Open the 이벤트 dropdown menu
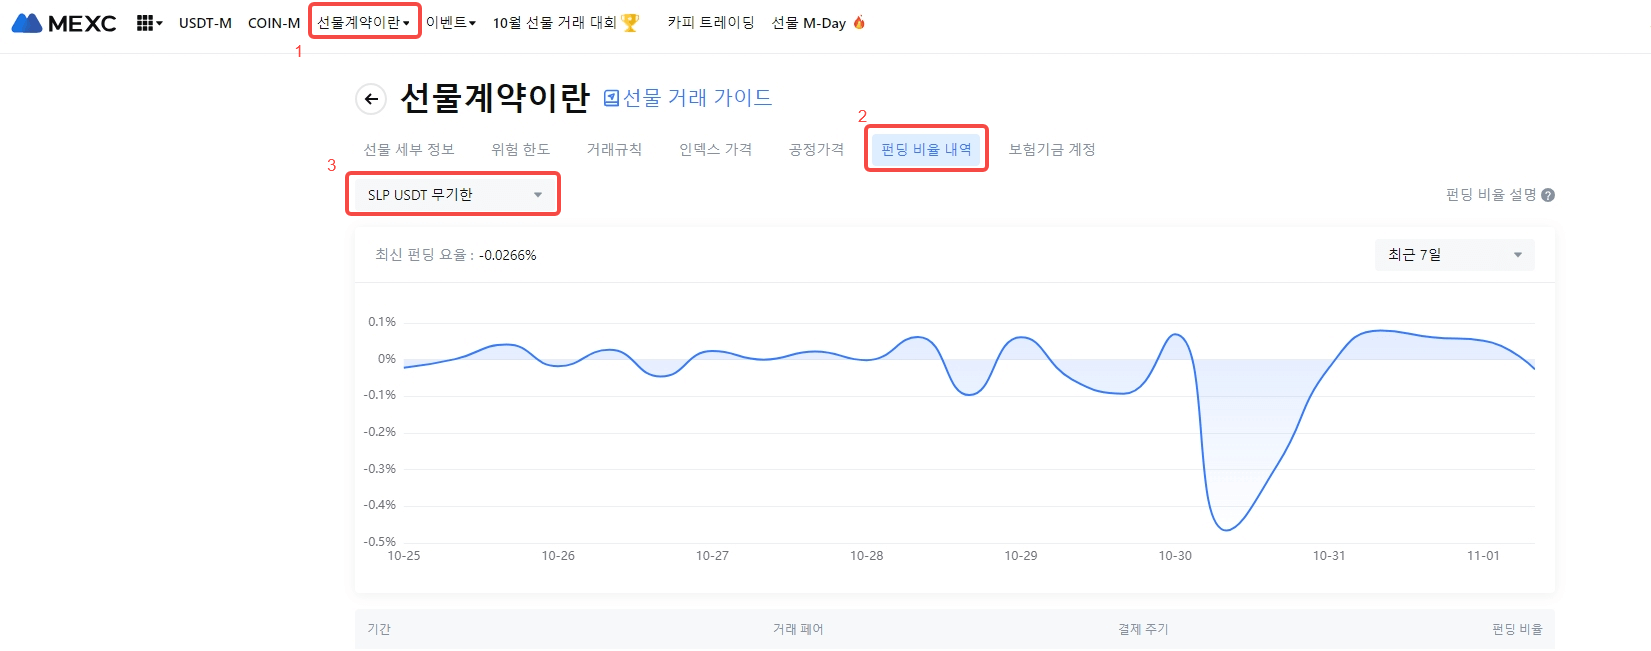 450,23
